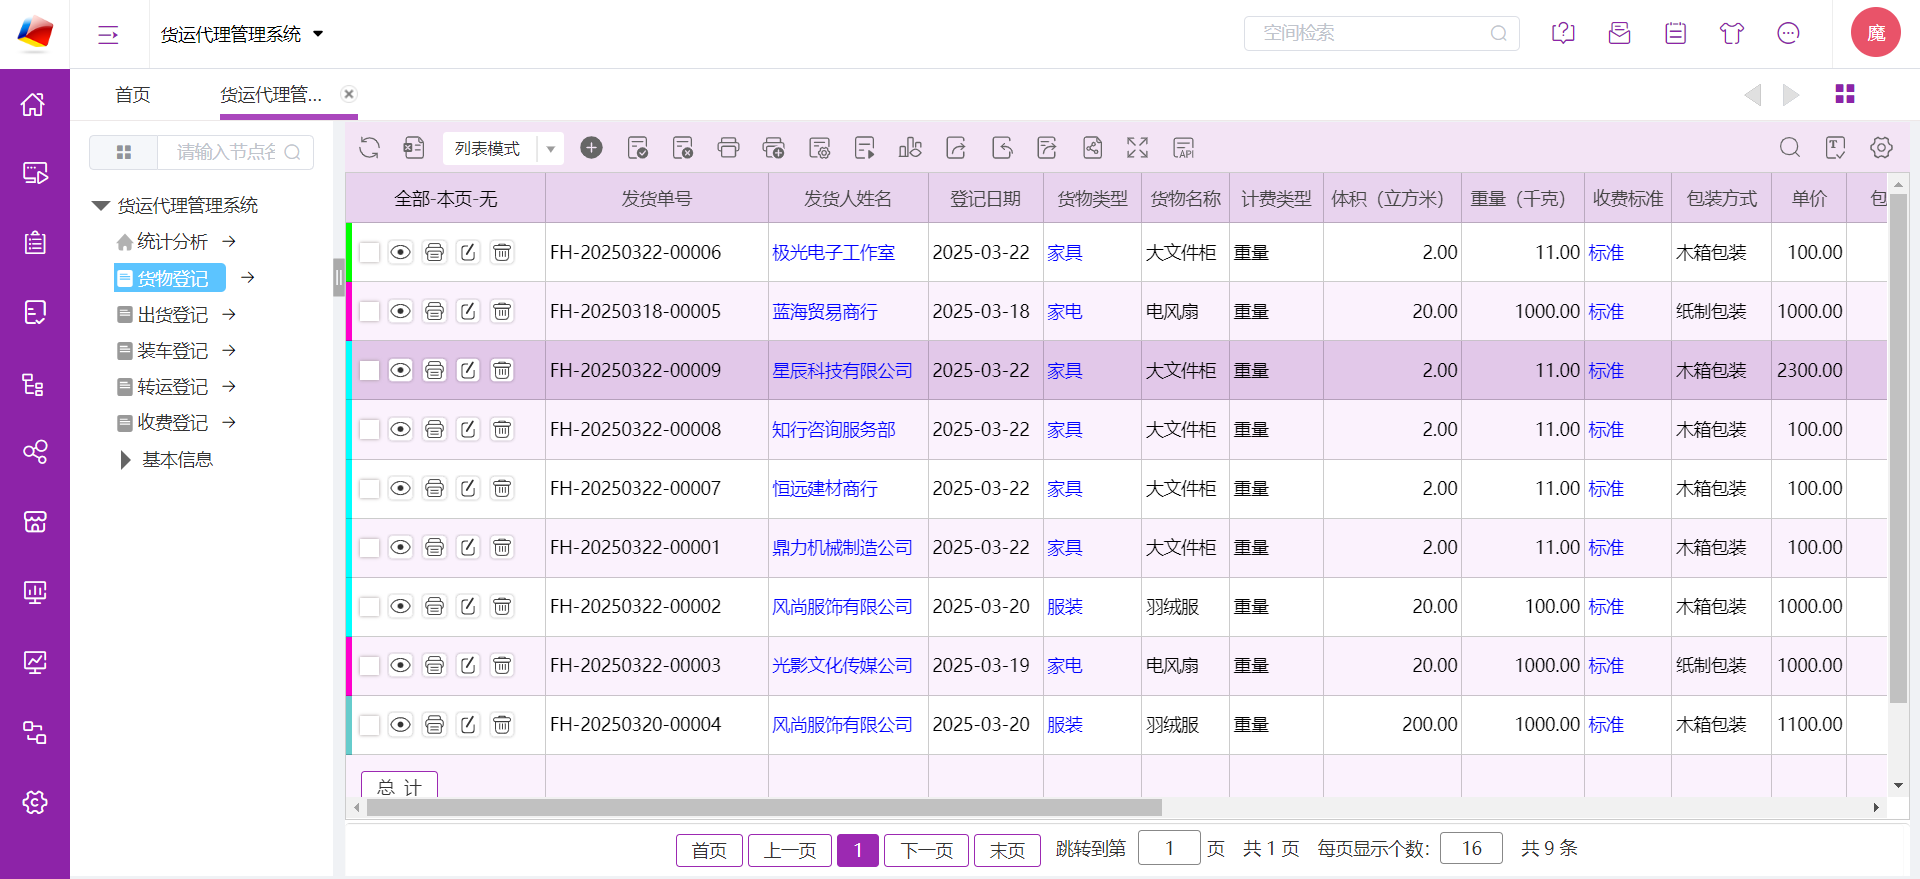Click the vertical scrollbar of the table

point(1898,450)
